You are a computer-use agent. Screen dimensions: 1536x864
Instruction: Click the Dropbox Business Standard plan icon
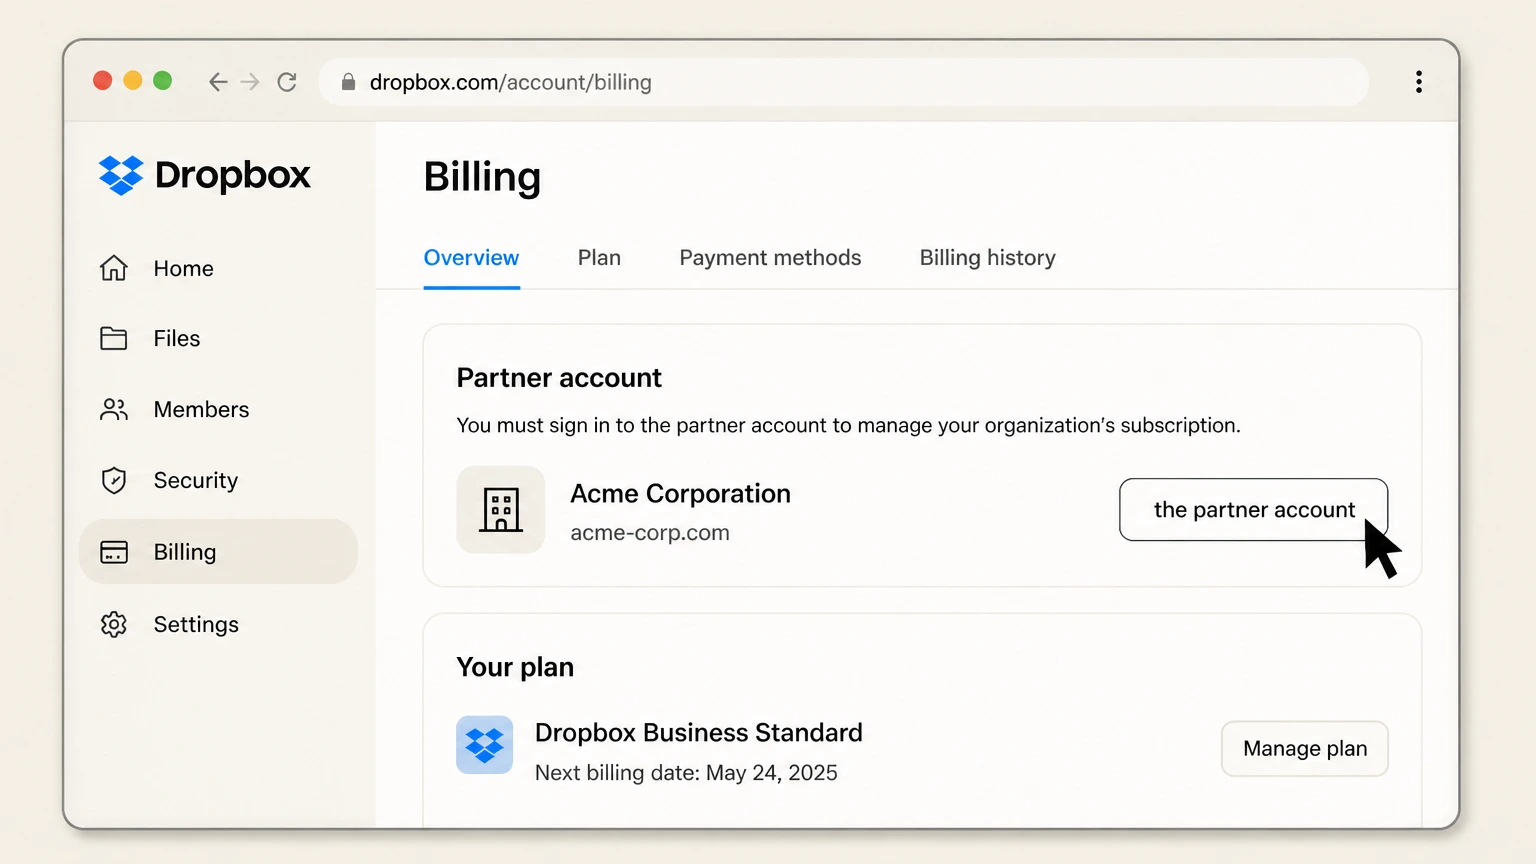pos(485,745)
